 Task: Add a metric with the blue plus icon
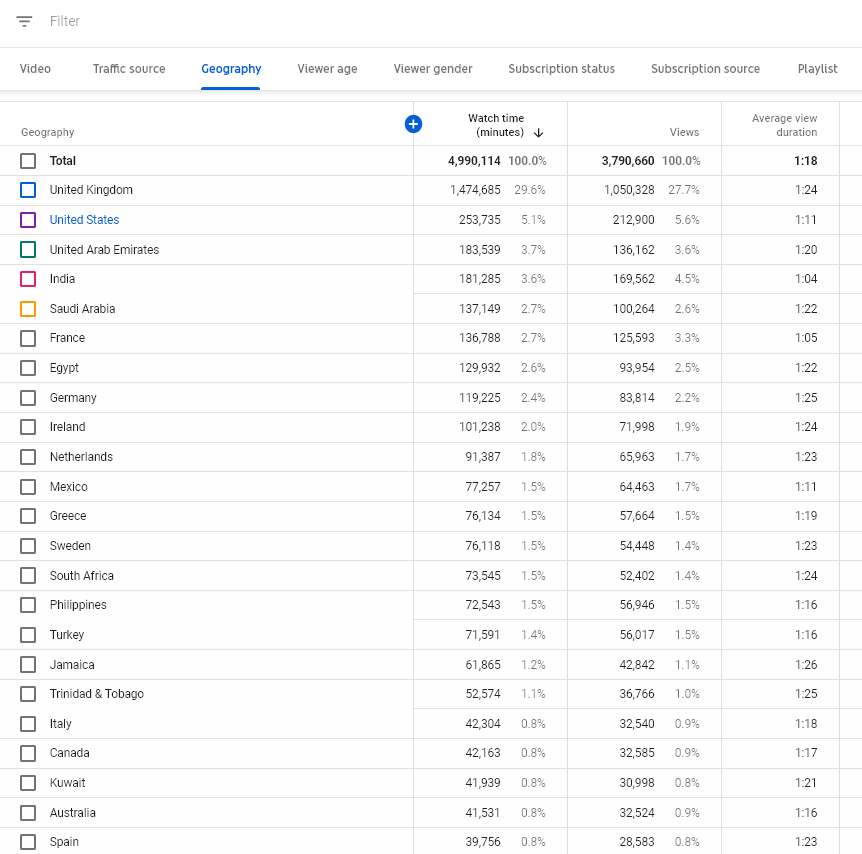tap(413, 124)
